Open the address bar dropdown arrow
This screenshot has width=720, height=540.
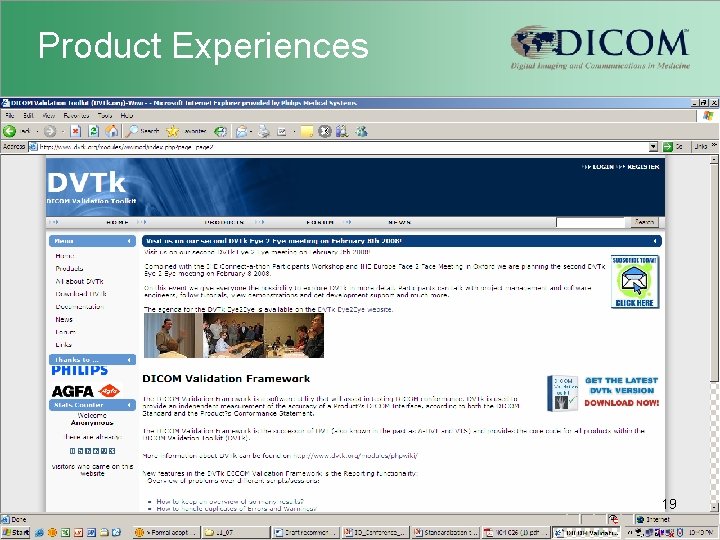tap(653, 147)
